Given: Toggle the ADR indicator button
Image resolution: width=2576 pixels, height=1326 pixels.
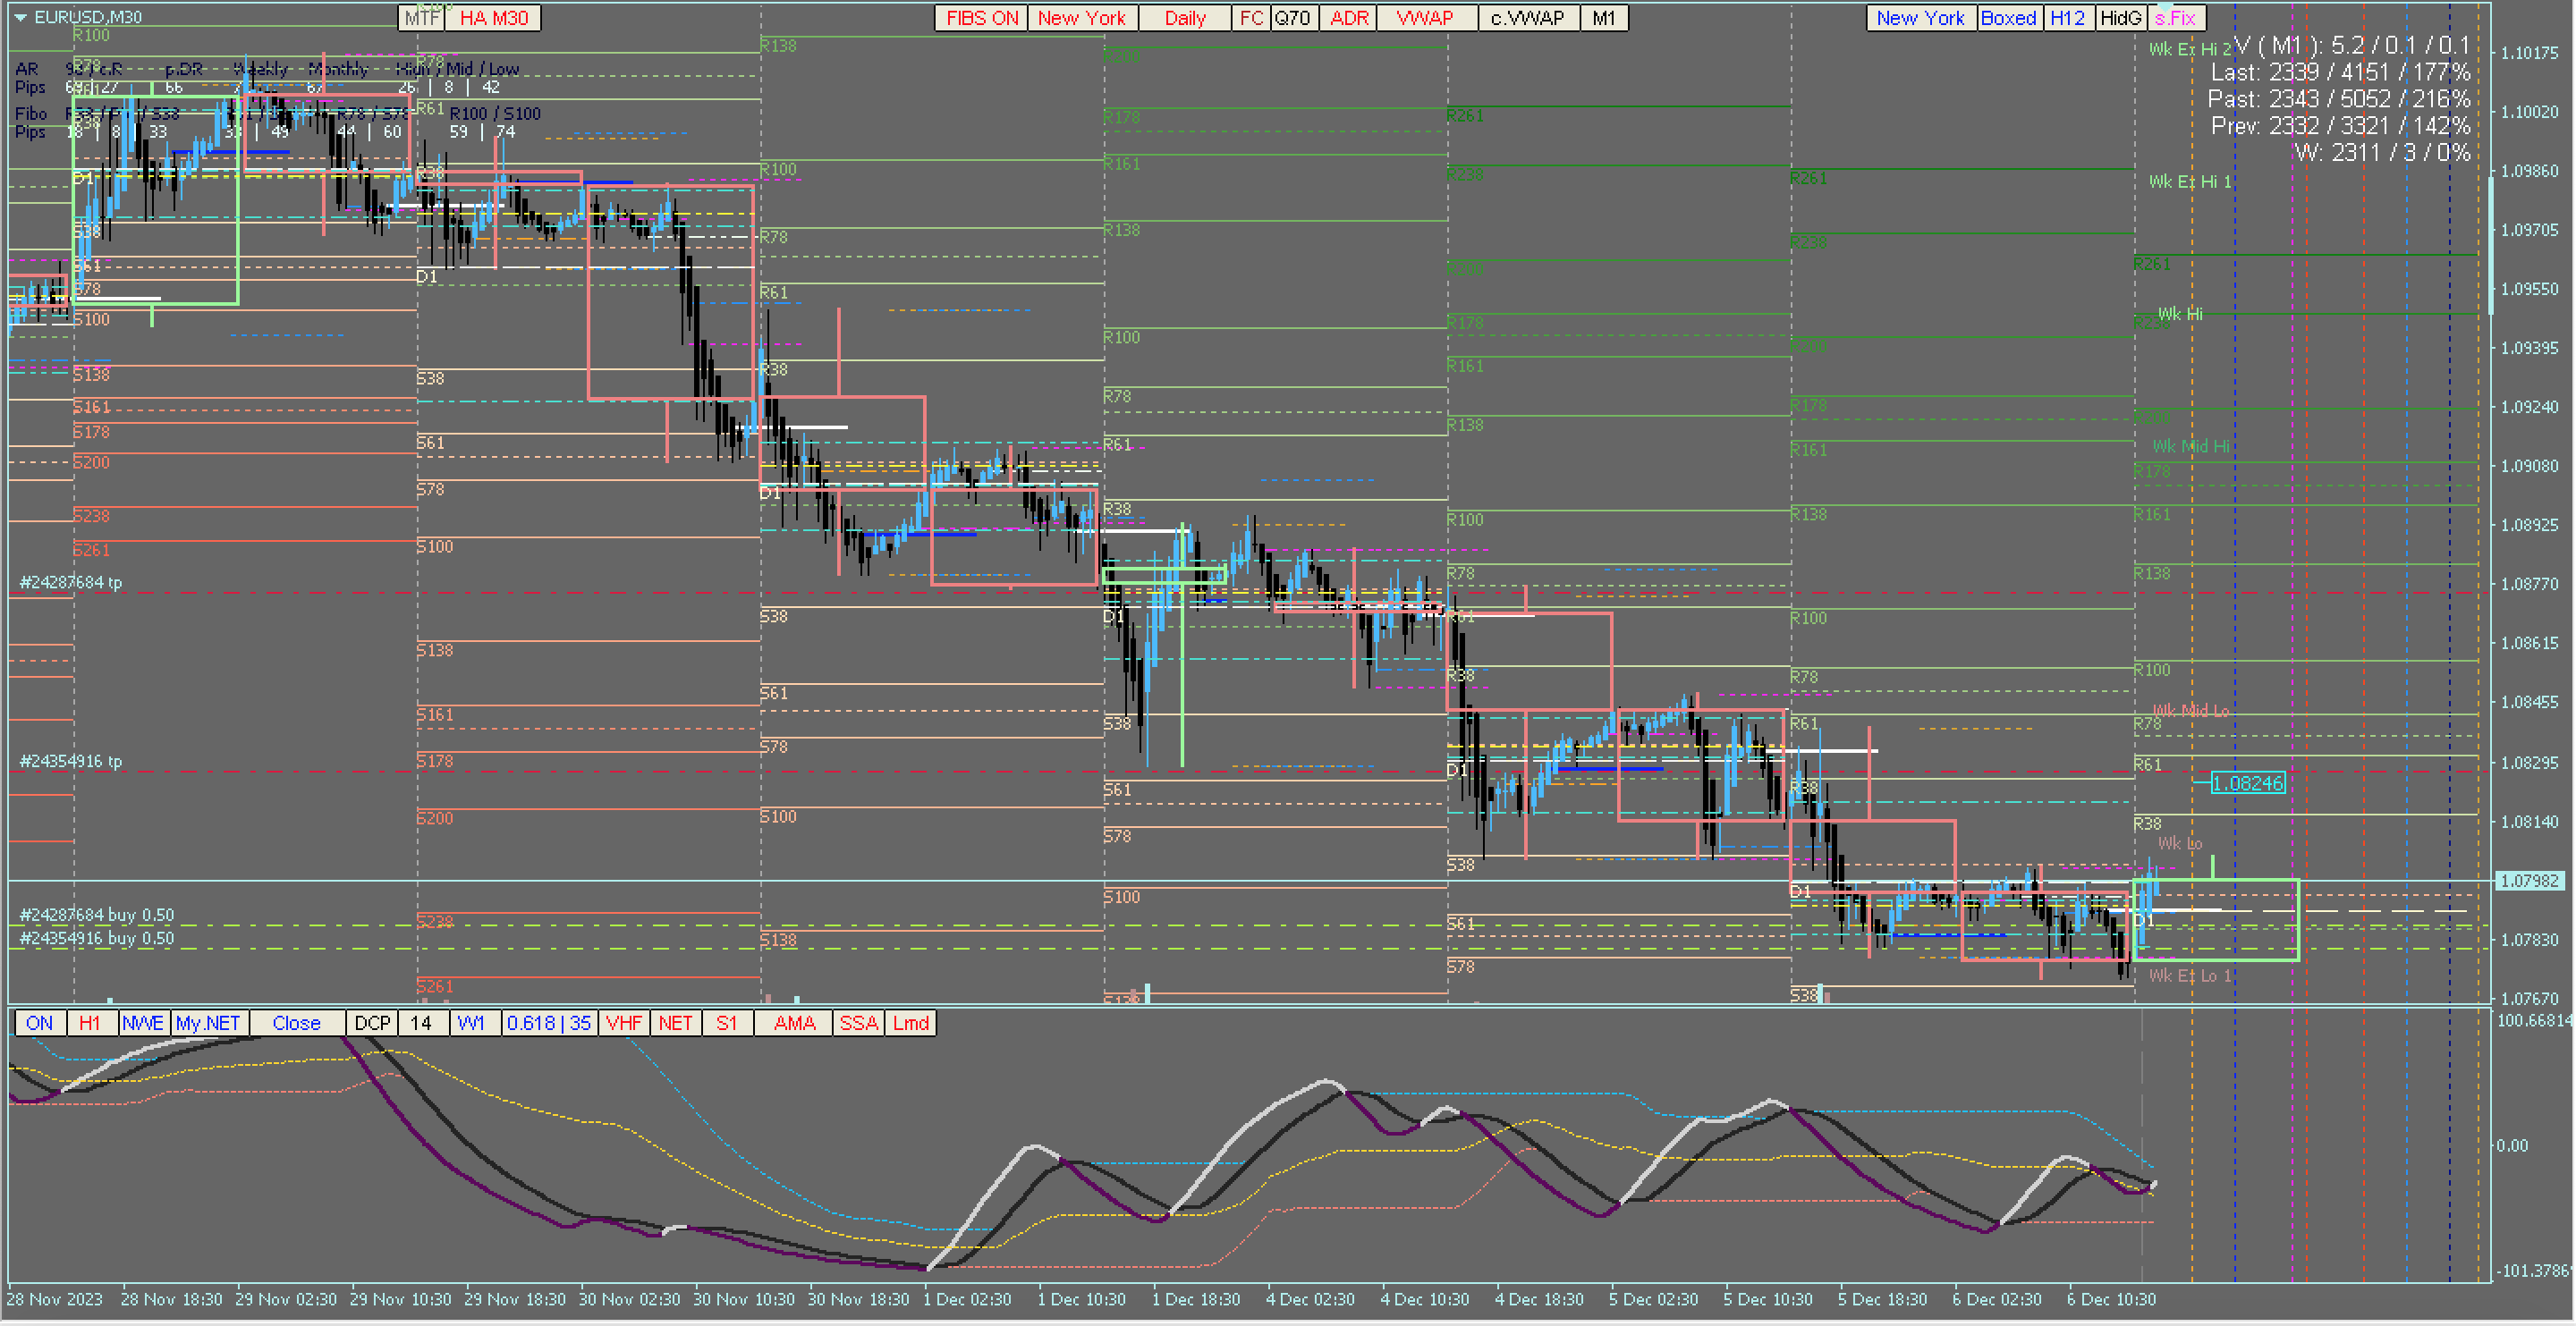Looking at the screenshot, I should [1348, 18].
